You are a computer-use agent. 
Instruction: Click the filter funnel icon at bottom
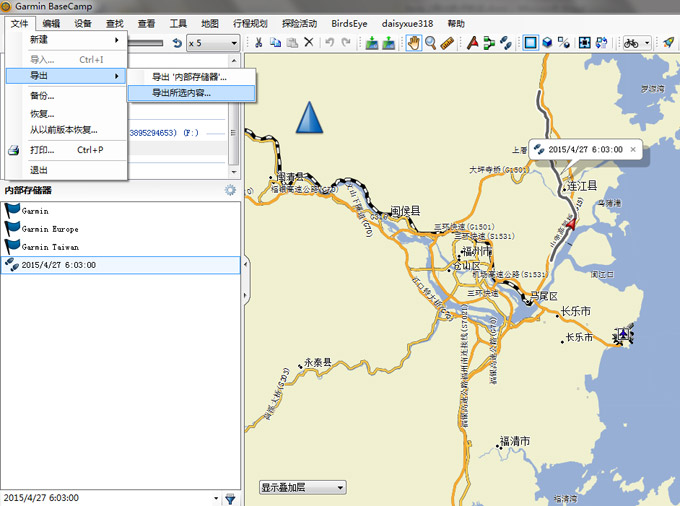coord(230,499)
